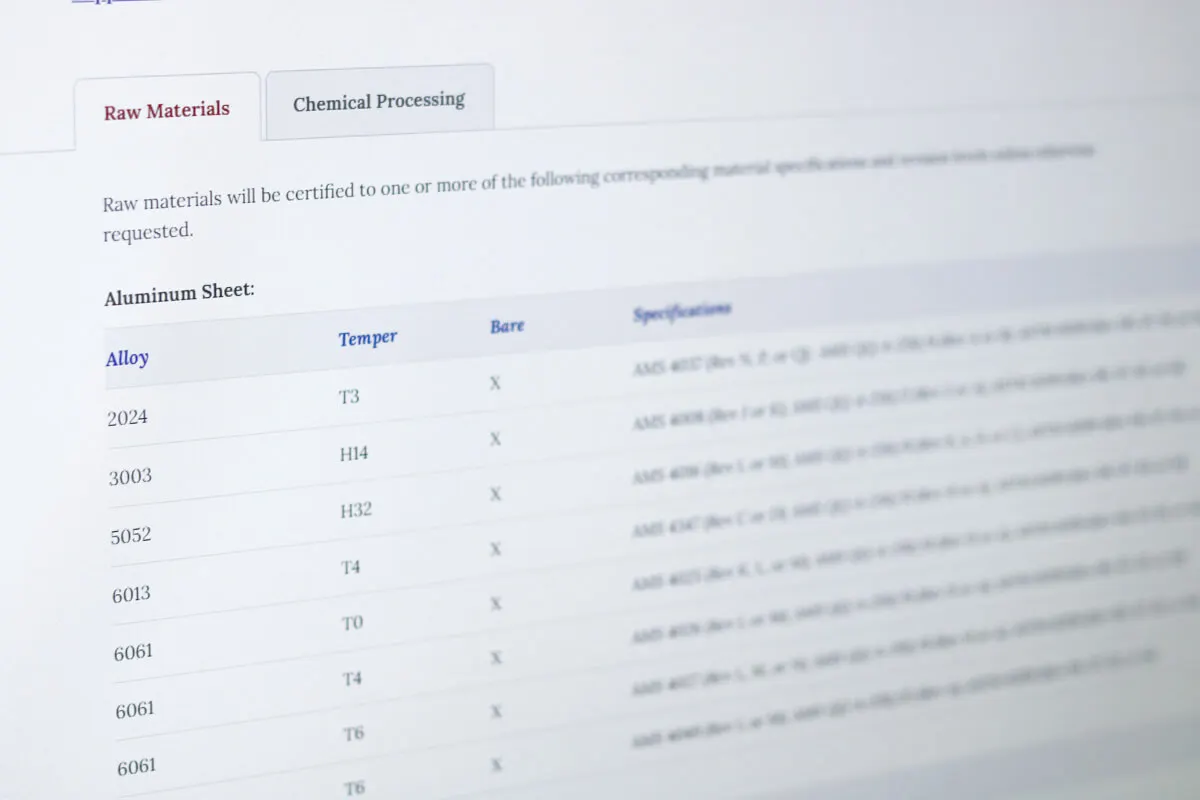Select the 6061 alloy in the T0 row
The image size is (1200, 800).
134,653
